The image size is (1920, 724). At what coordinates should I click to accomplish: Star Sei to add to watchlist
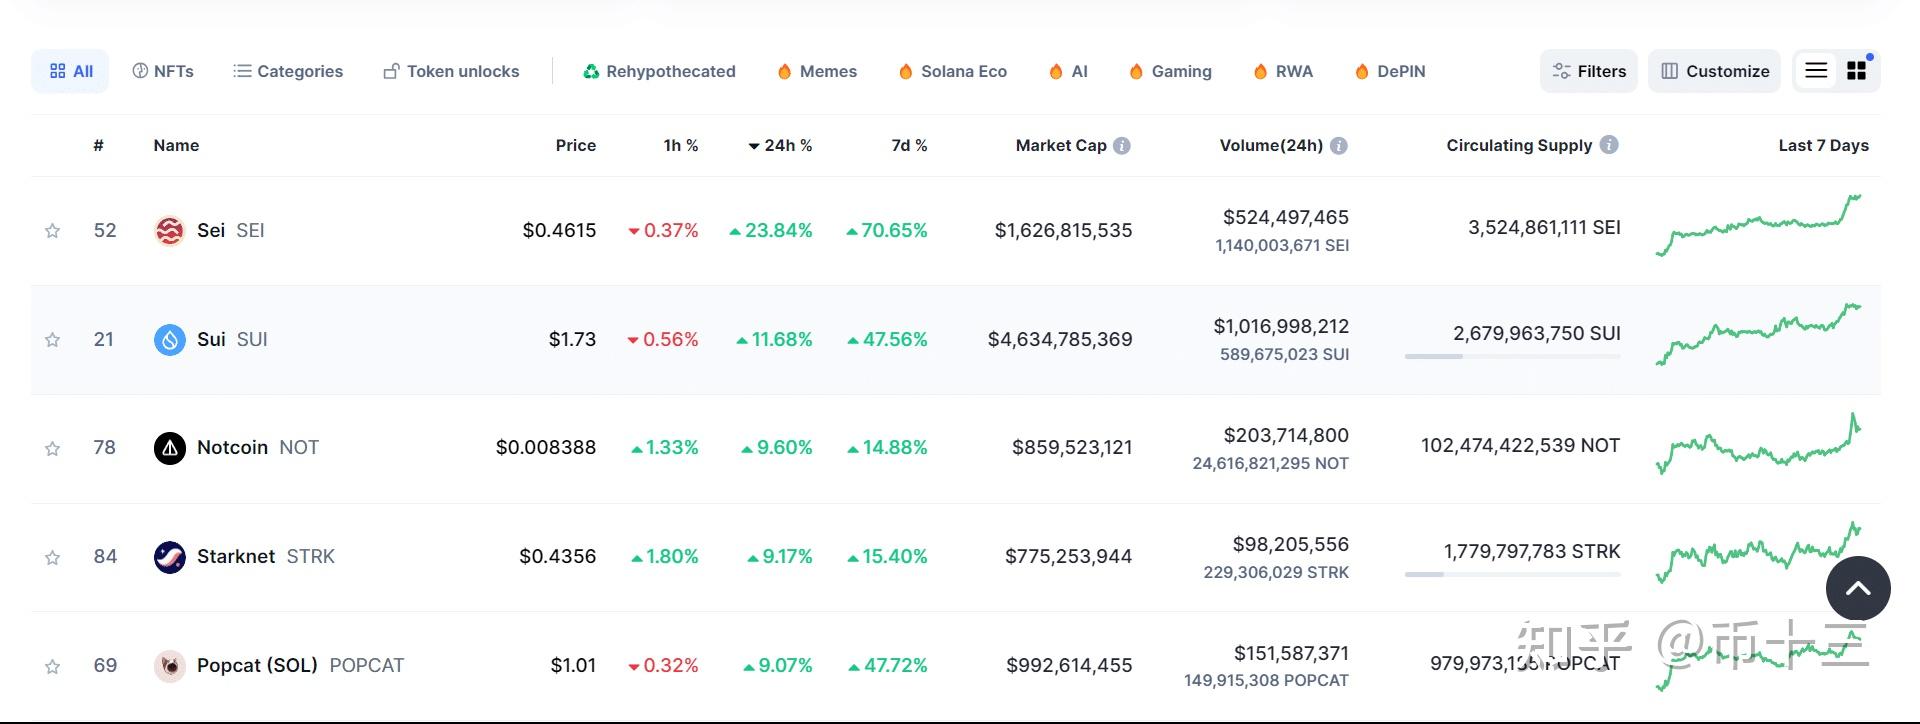click(x=53, y=231)
